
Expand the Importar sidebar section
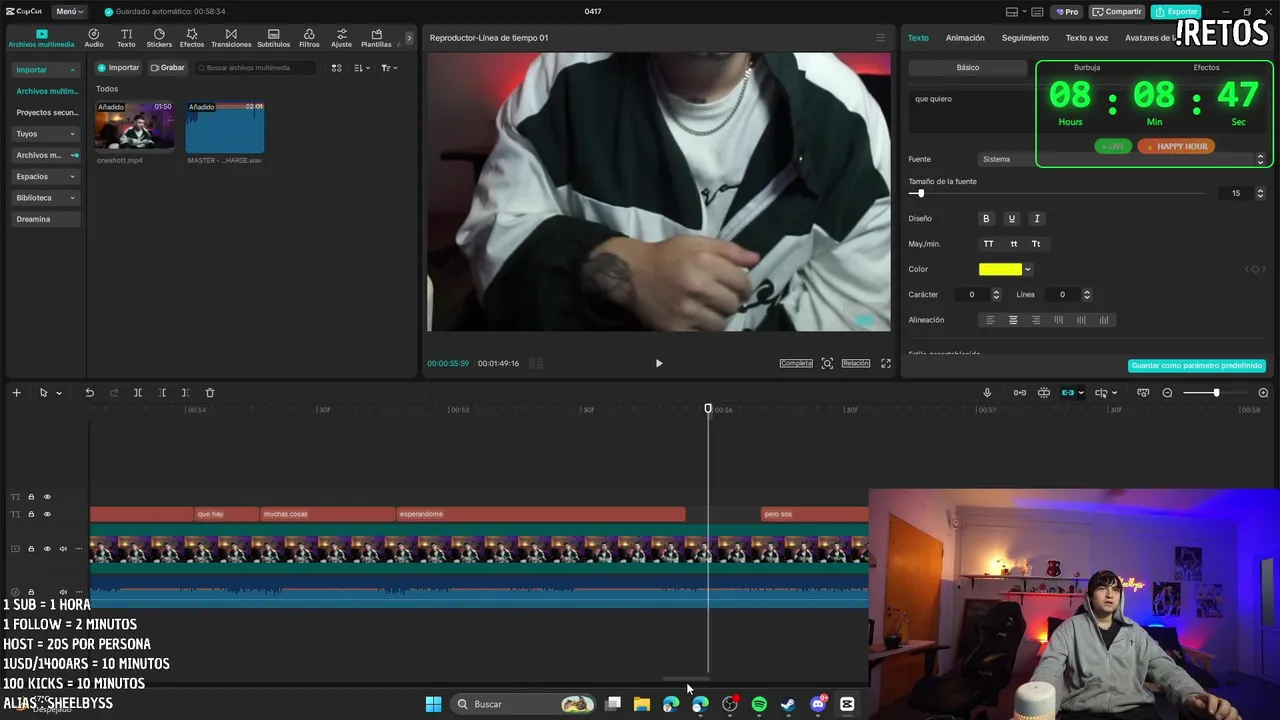45,70
